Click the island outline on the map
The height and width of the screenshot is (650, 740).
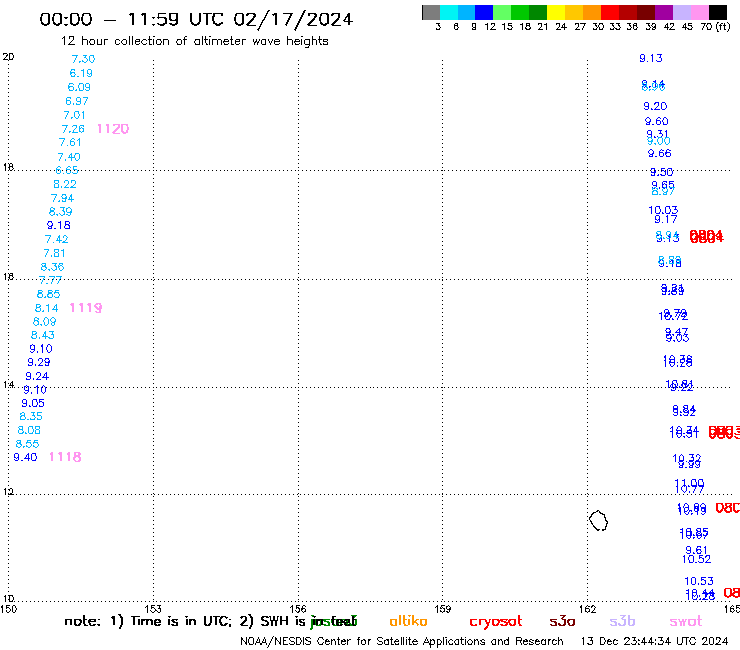[598, 521]
